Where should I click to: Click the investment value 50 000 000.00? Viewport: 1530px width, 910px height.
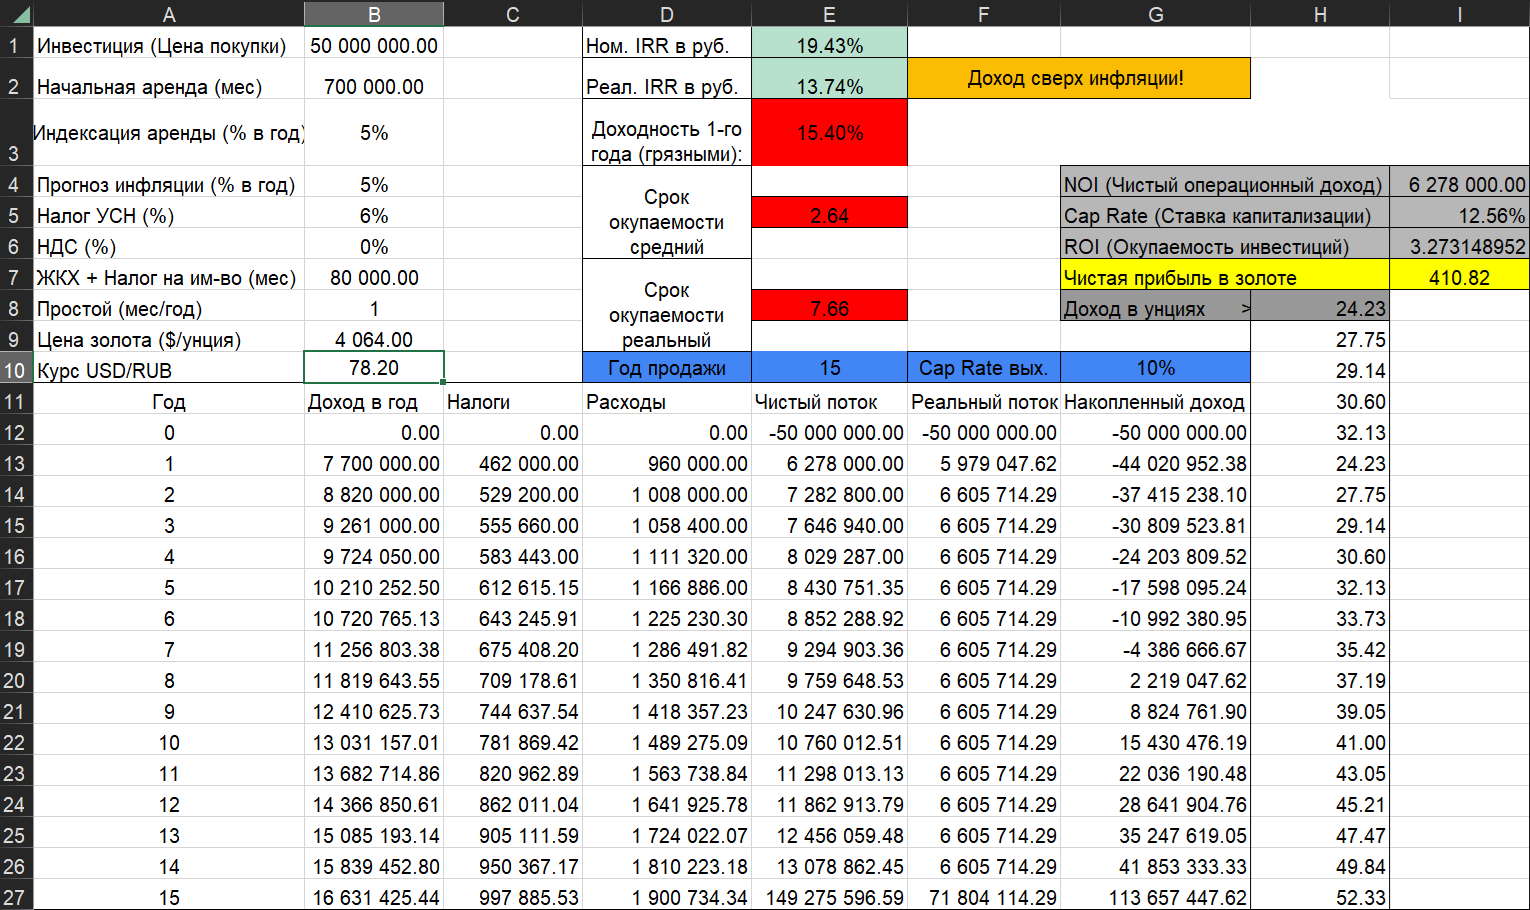point(374,45)
